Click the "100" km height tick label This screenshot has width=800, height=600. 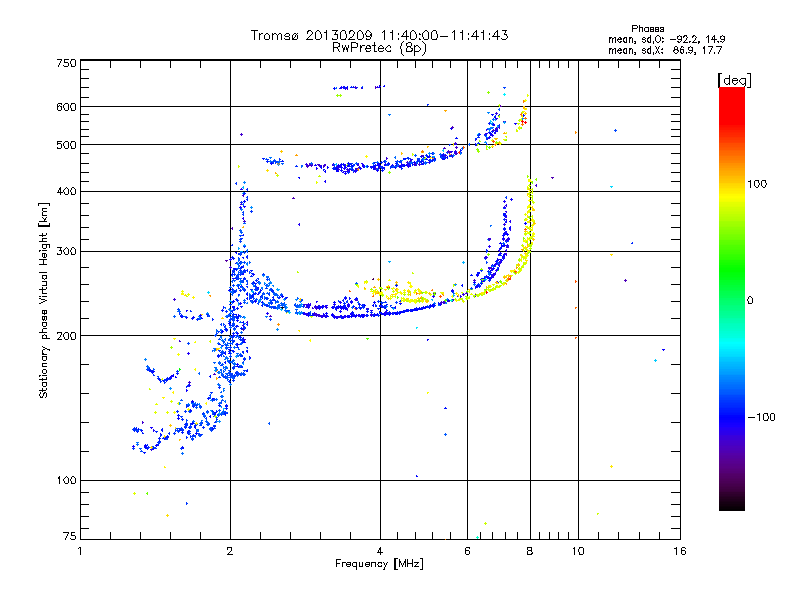click(x=66, y=480)
